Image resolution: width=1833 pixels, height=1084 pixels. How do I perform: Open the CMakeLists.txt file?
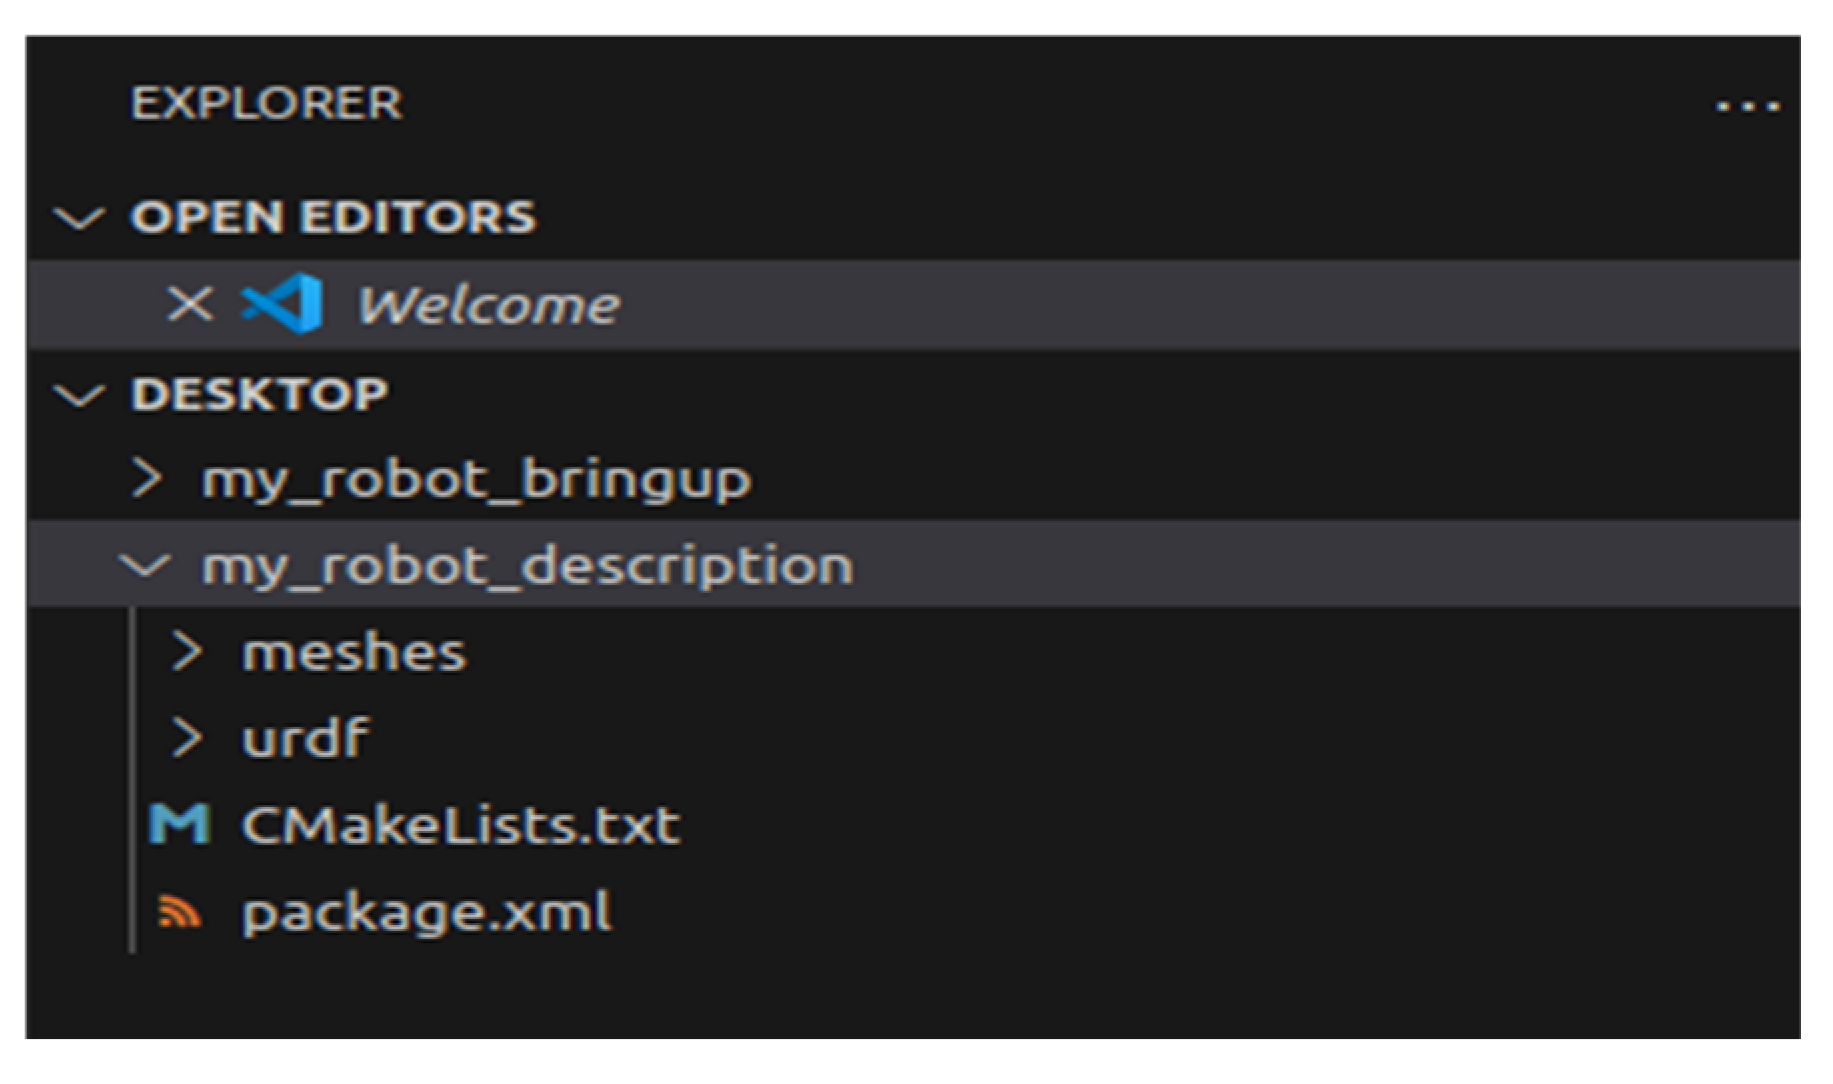click(461, 826)
